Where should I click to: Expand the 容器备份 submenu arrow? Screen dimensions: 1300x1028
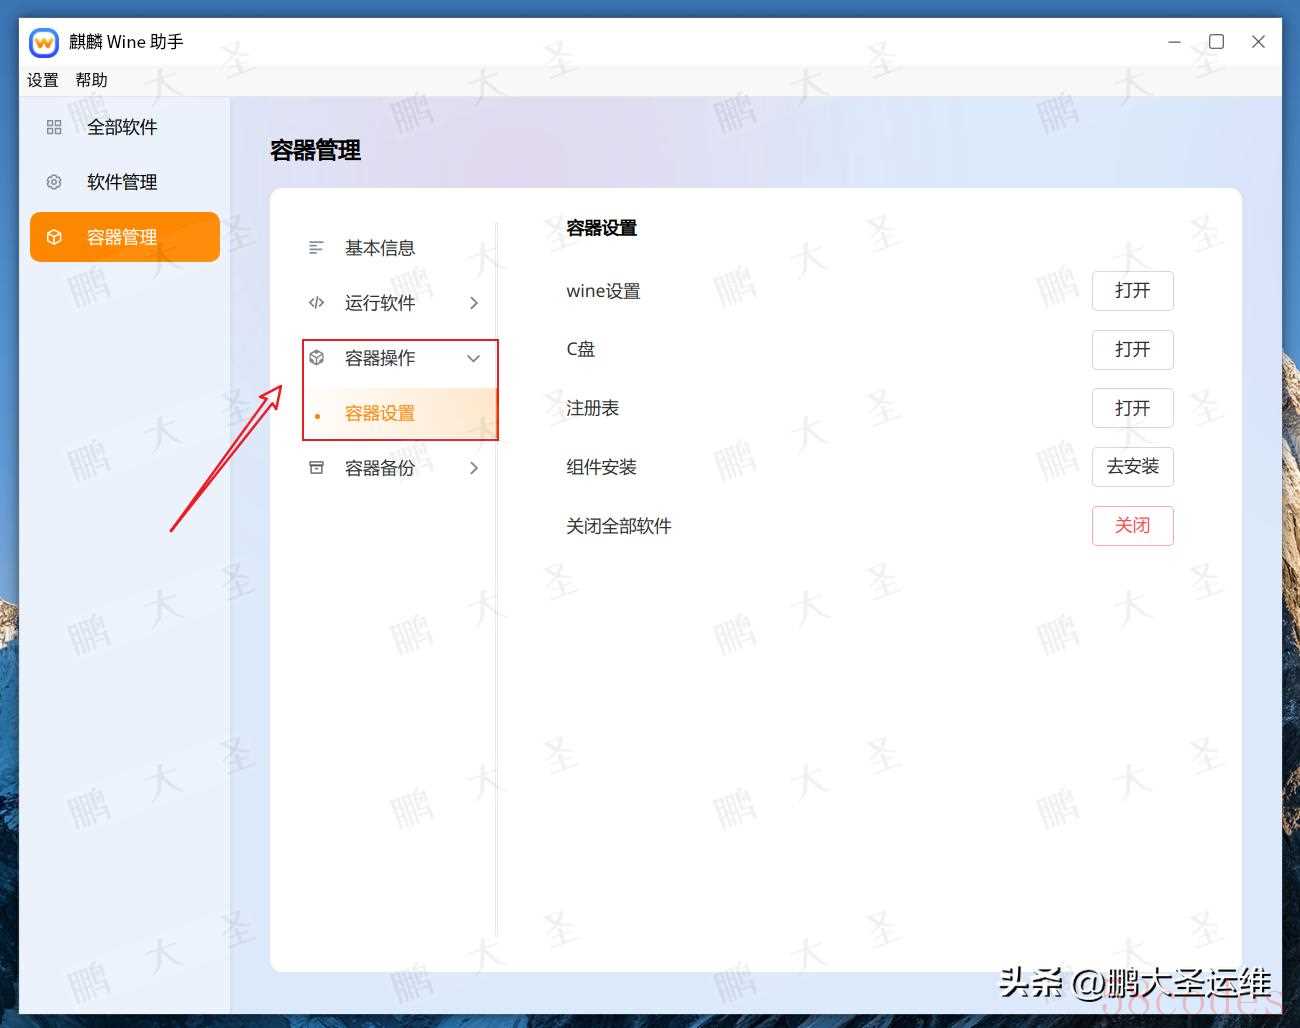coord(474,468)
